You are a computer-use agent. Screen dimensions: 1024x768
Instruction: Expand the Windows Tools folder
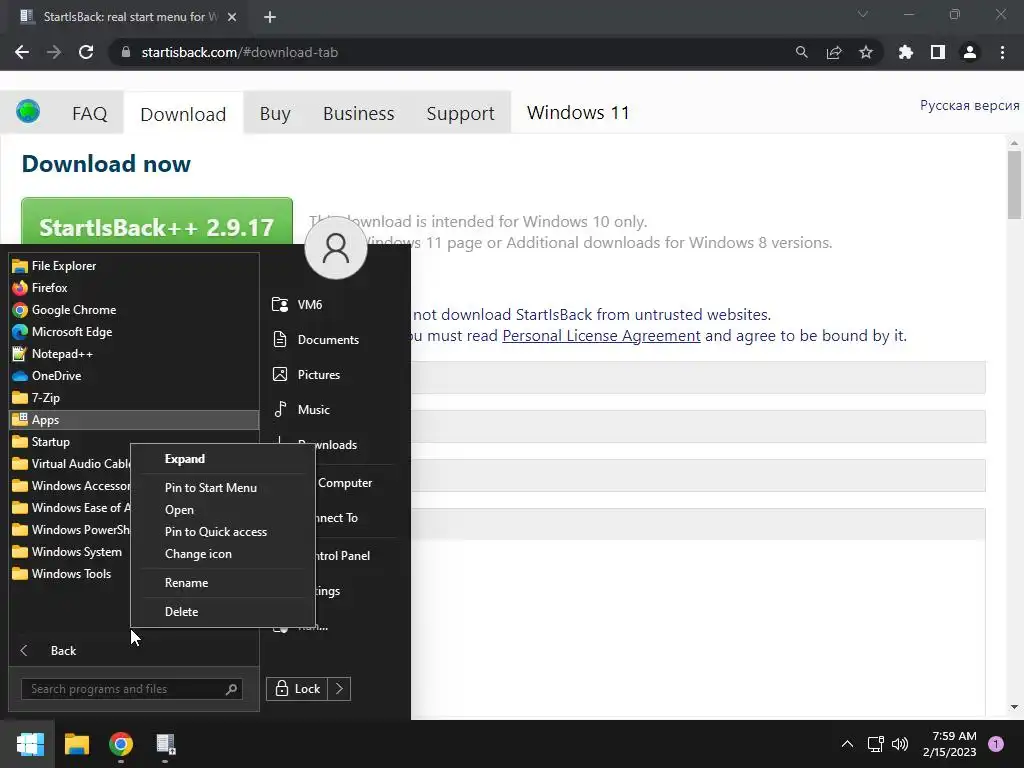(71, 573)
